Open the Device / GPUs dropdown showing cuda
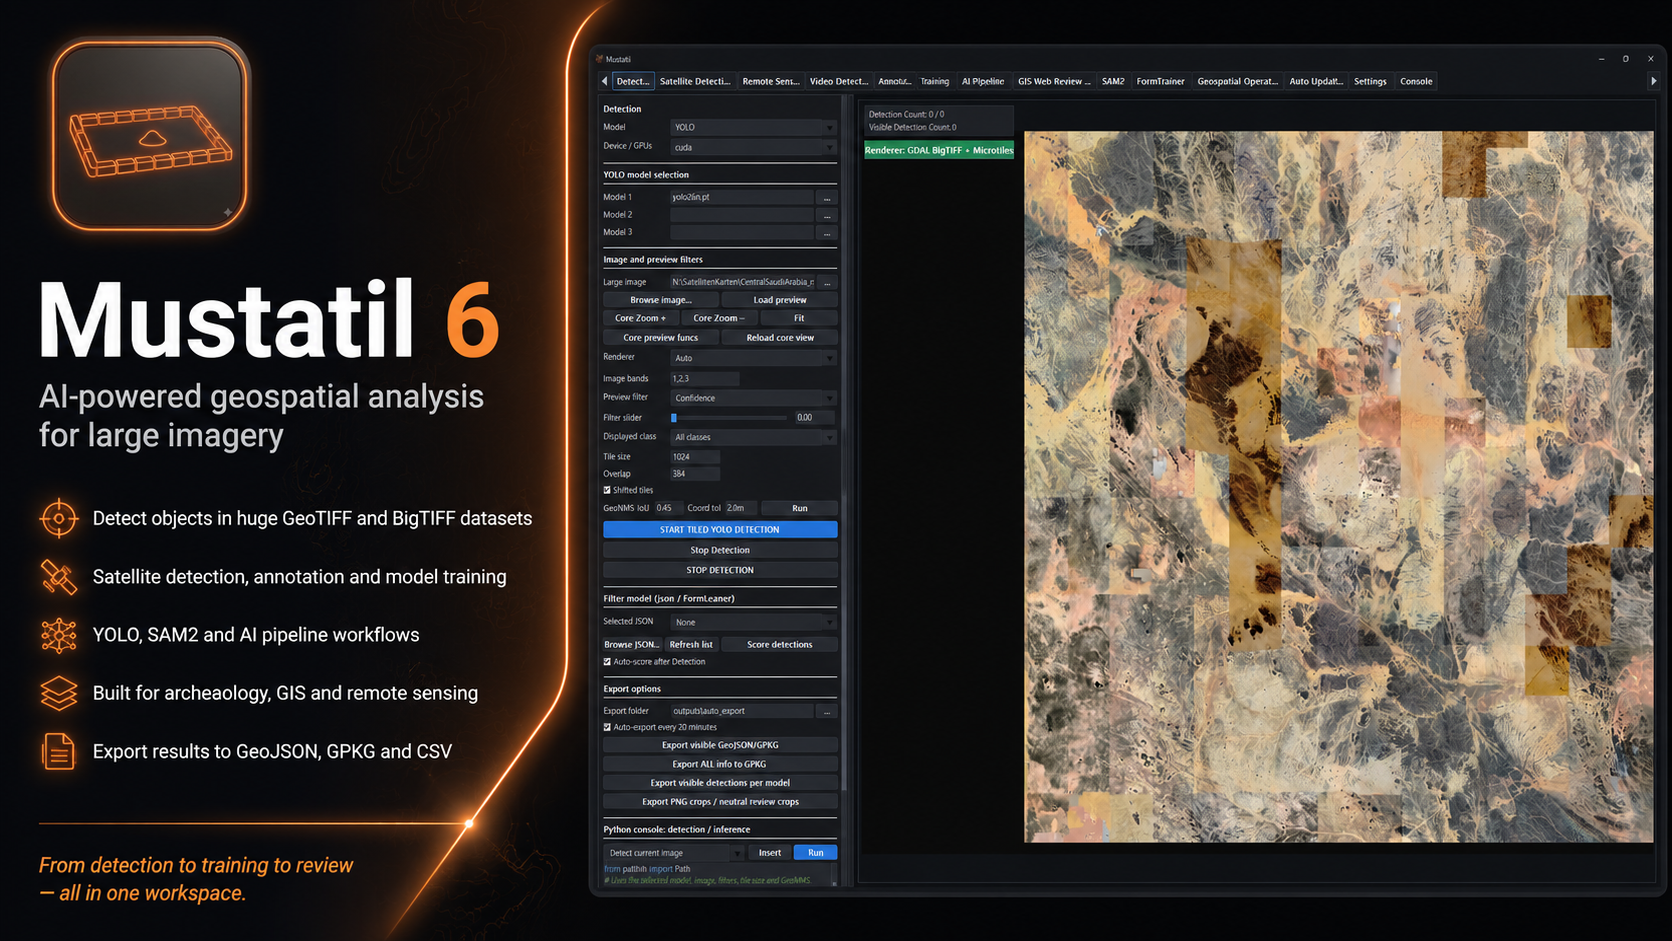The width and height of the screenshot is (1672, 941). 753,147
